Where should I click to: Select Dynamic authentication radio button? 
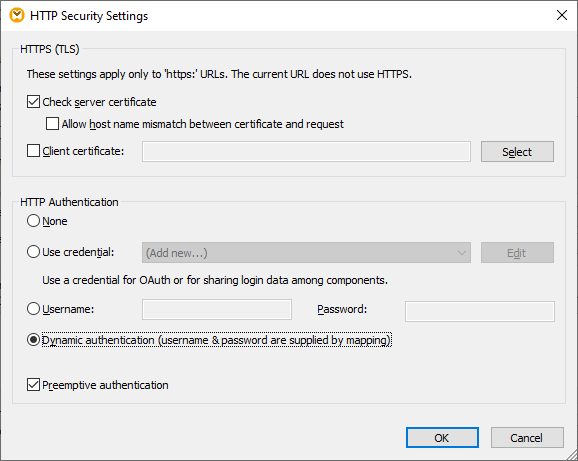click(x=34, y=340)
